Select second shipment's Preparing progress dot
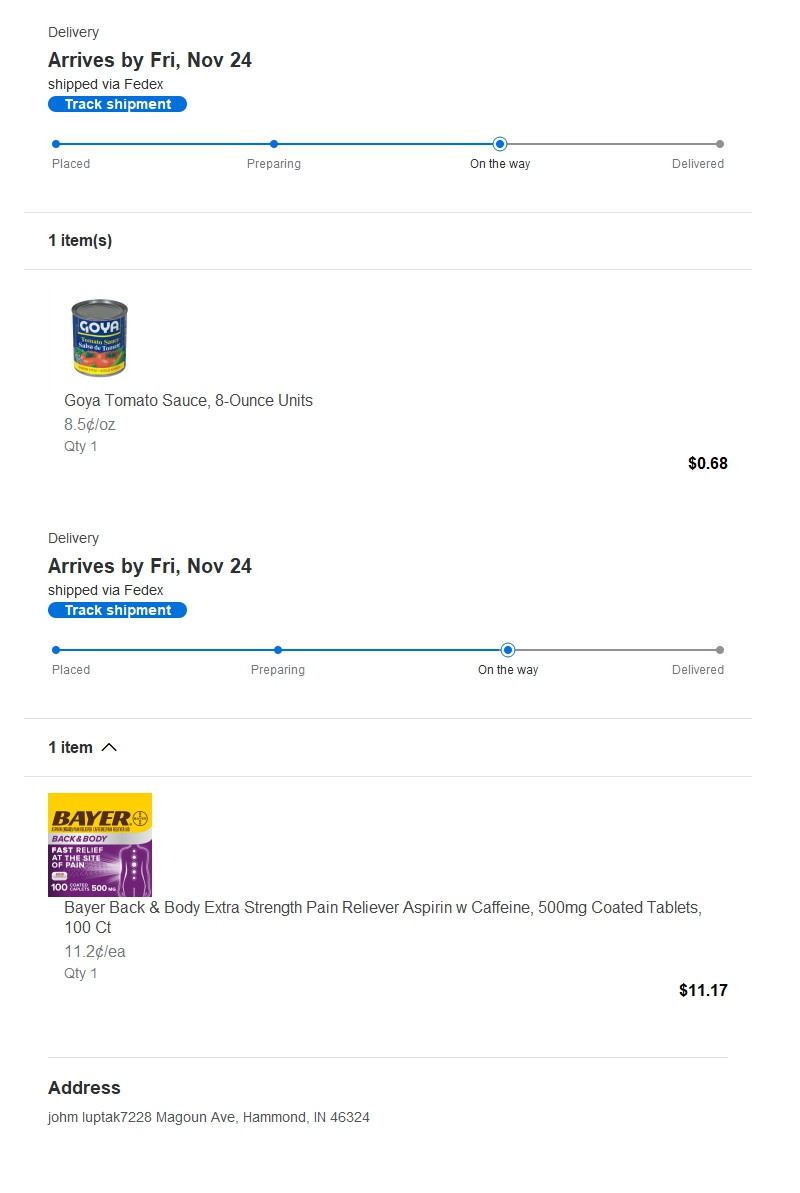The height and width of the screenshot is (1193, 800). 278,650
